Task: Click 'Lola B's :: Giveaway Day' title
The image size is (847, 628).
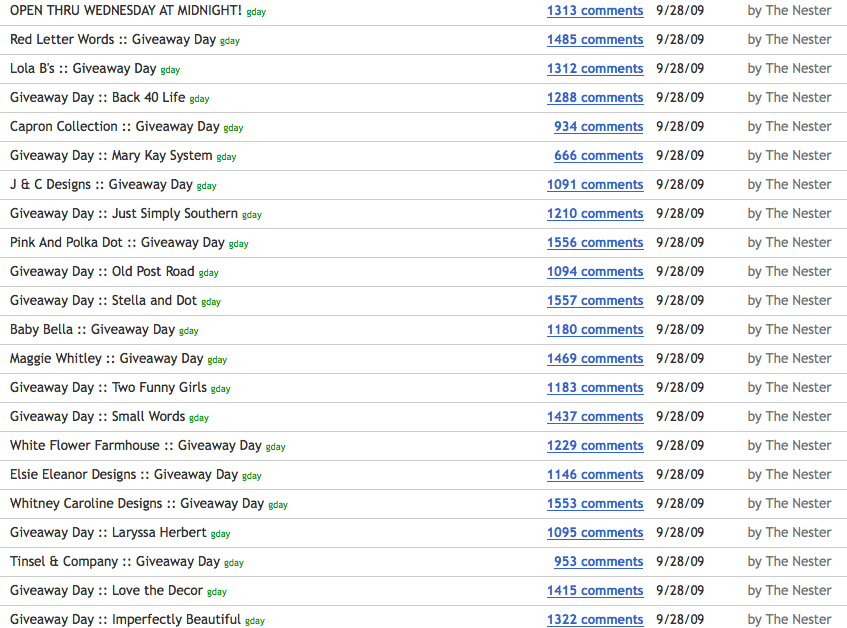Action: (x=83, y=69)
